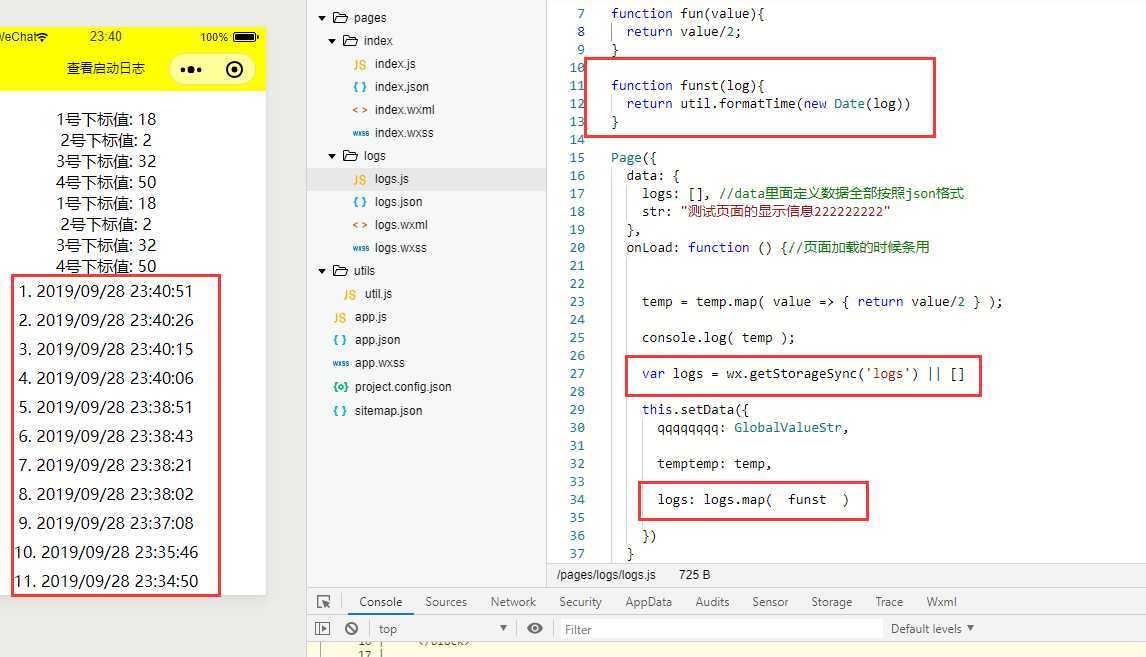Open the Storage tab
This screenshot has height=657, width=1146.
pos(832,601)
